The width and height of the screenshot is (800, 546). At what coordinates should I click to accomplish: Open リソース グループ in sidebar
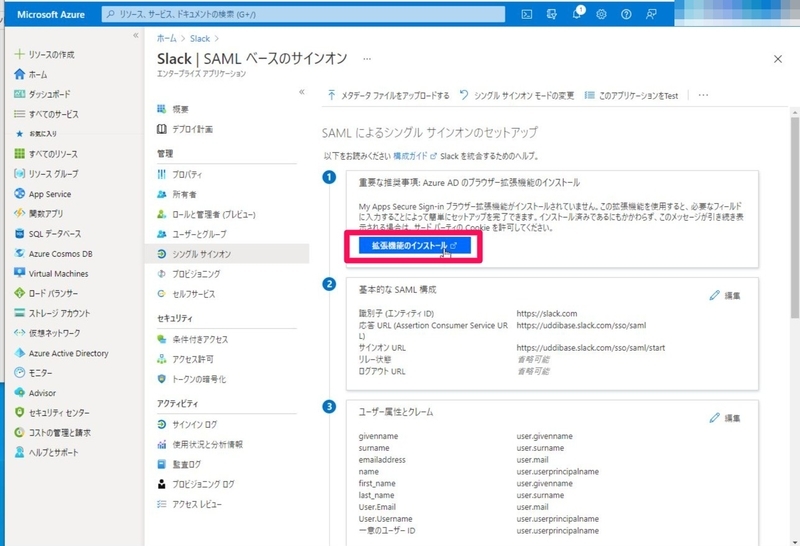(46, 173)
